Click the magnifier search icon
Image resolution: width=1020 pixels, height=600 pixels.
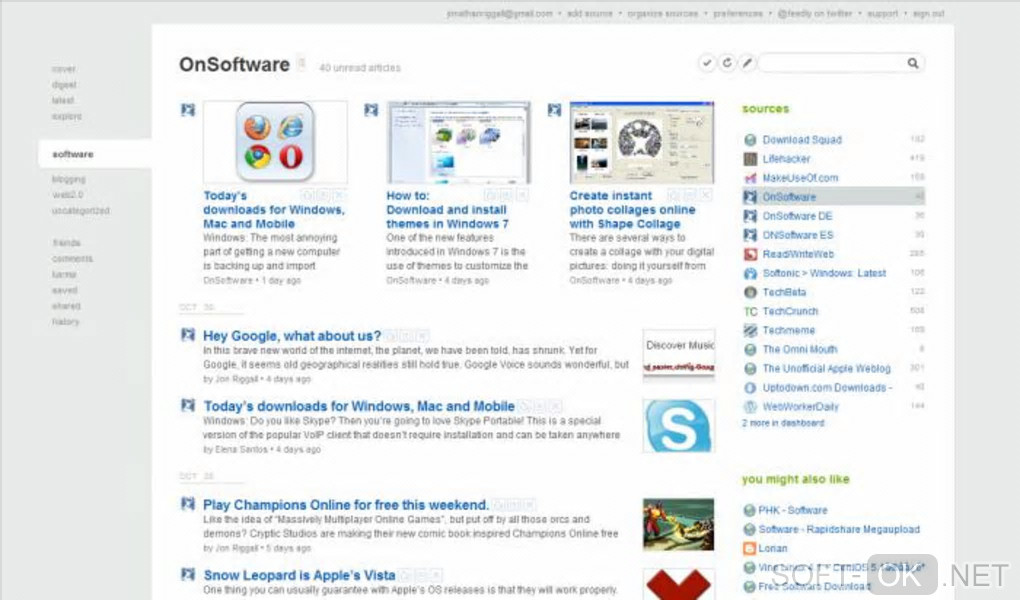coord(913,63)
